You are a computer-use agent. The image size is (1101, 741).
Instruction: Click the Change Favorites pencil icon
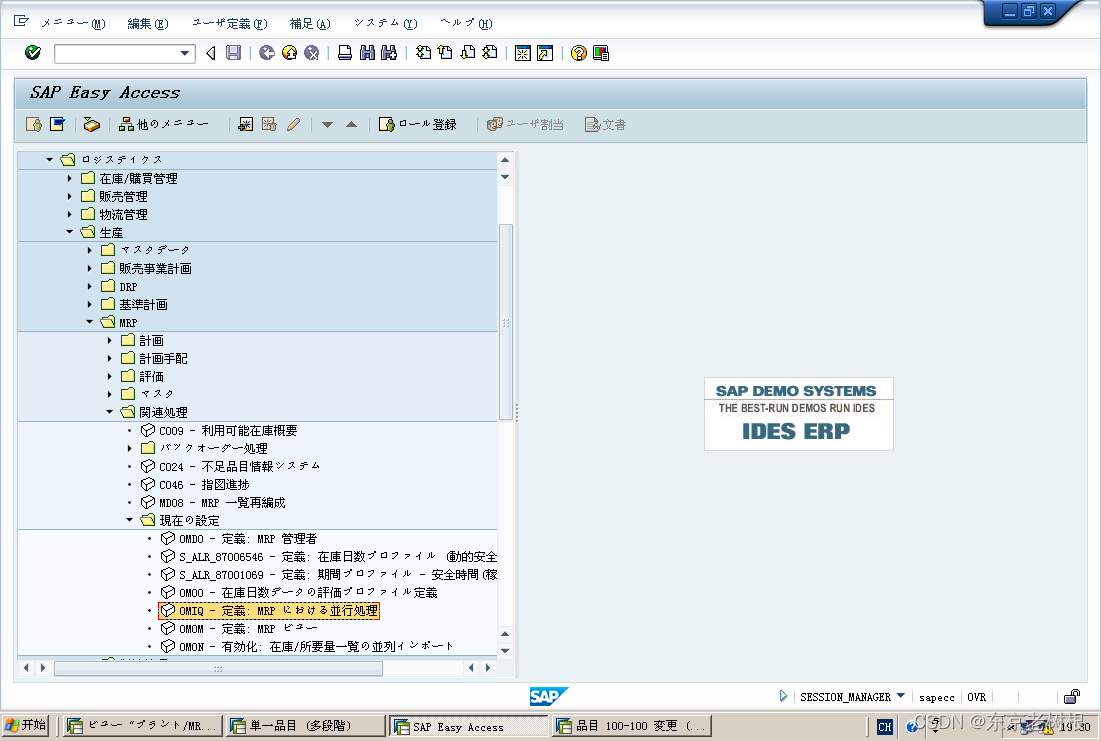(x=294, y=124)
